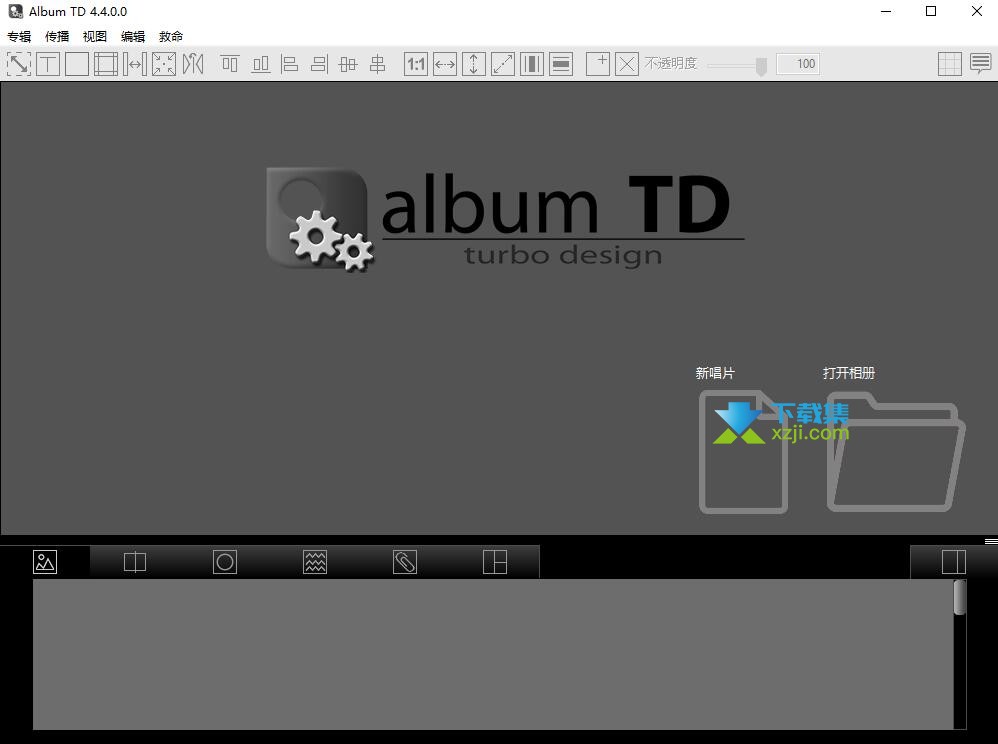Open an album via 打开相册 folder icon

coord(896,451)
